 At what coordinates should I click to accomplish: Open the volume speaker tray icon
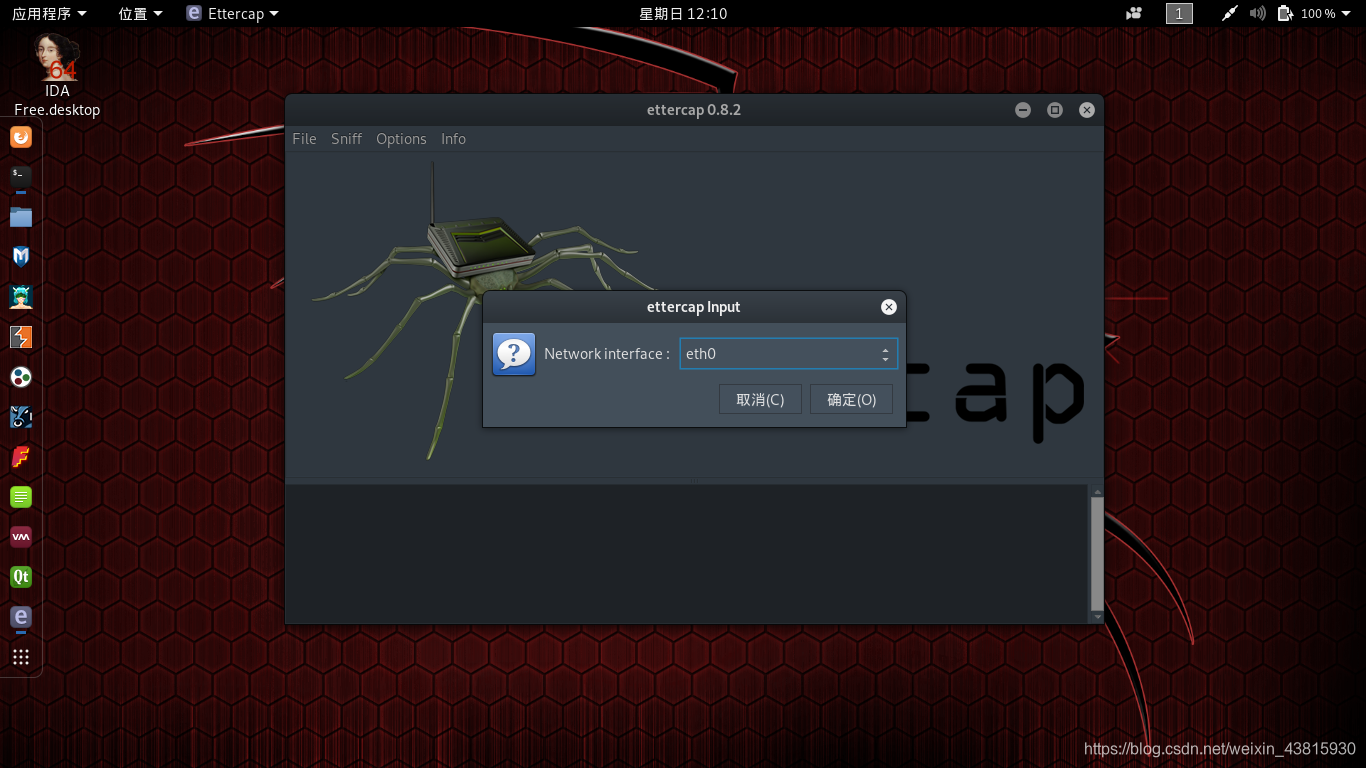[1257, 13]
